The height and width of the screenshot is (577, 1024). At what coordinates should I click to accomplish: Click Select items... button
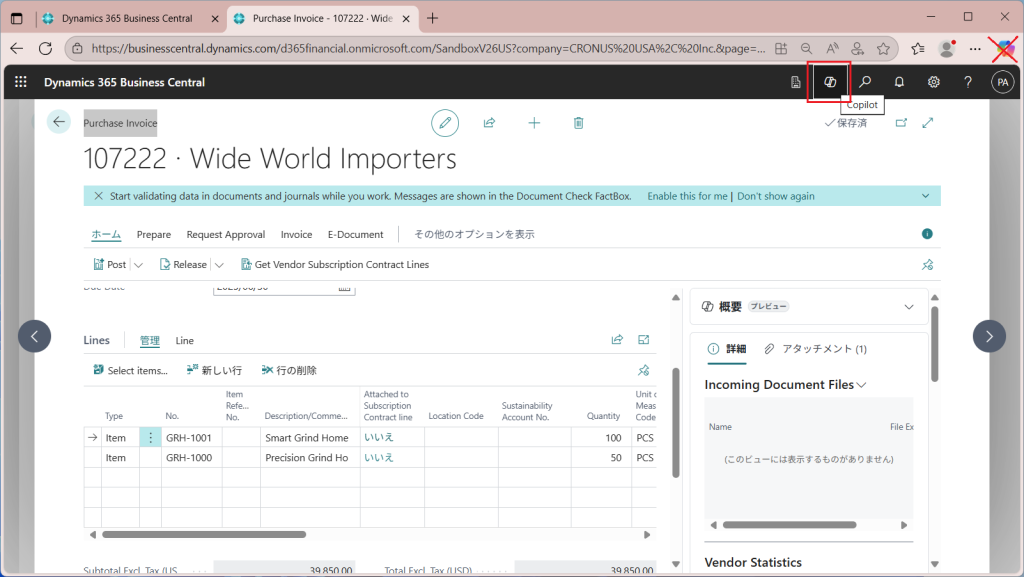(x=130, y=370)
